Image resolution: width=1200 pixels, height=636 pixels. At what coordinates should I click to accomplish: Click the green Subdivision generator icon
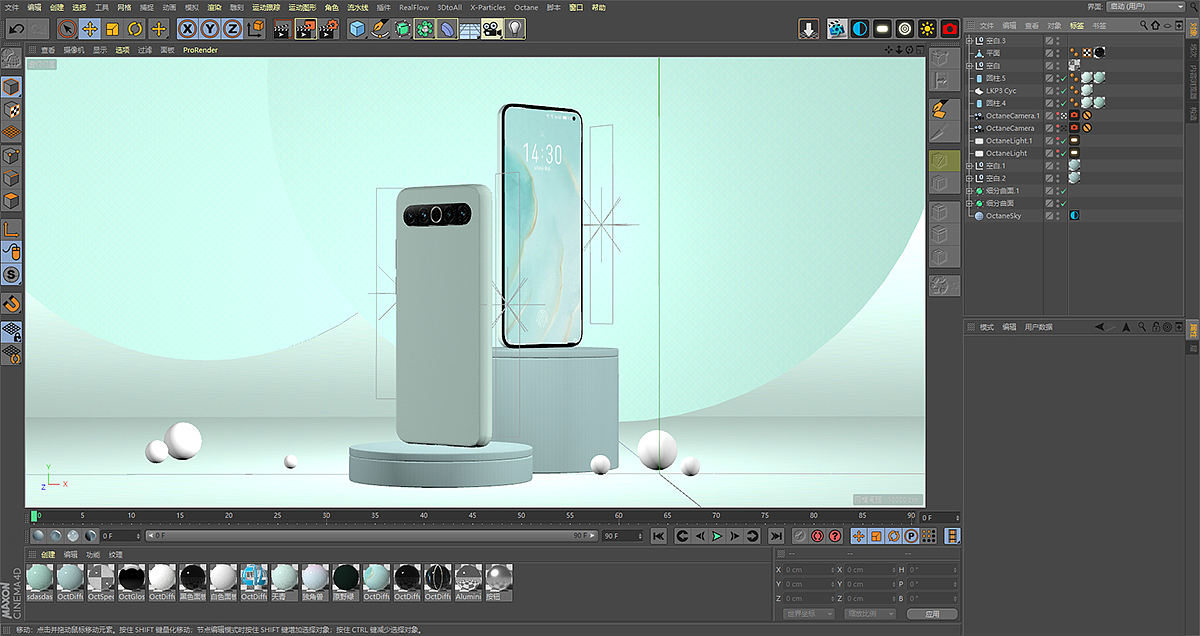[x=402, y=29]
